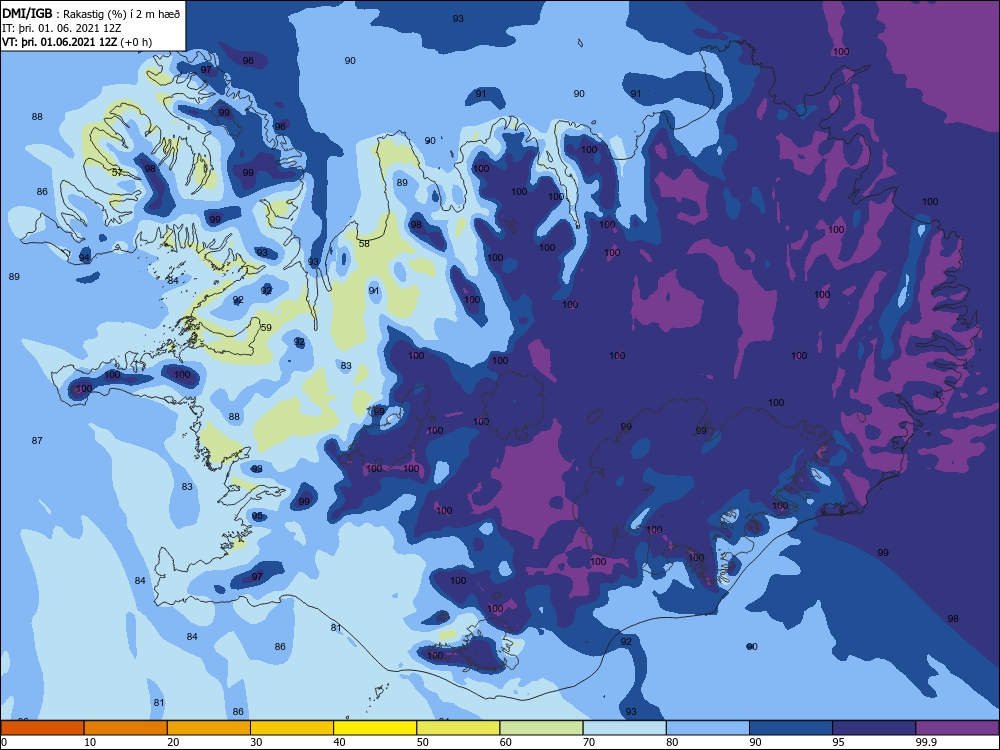The height and width of the screenshot is (750, 1000).
Task: Click the legend tick label '0' on the color scale
Action: point(4,742)
